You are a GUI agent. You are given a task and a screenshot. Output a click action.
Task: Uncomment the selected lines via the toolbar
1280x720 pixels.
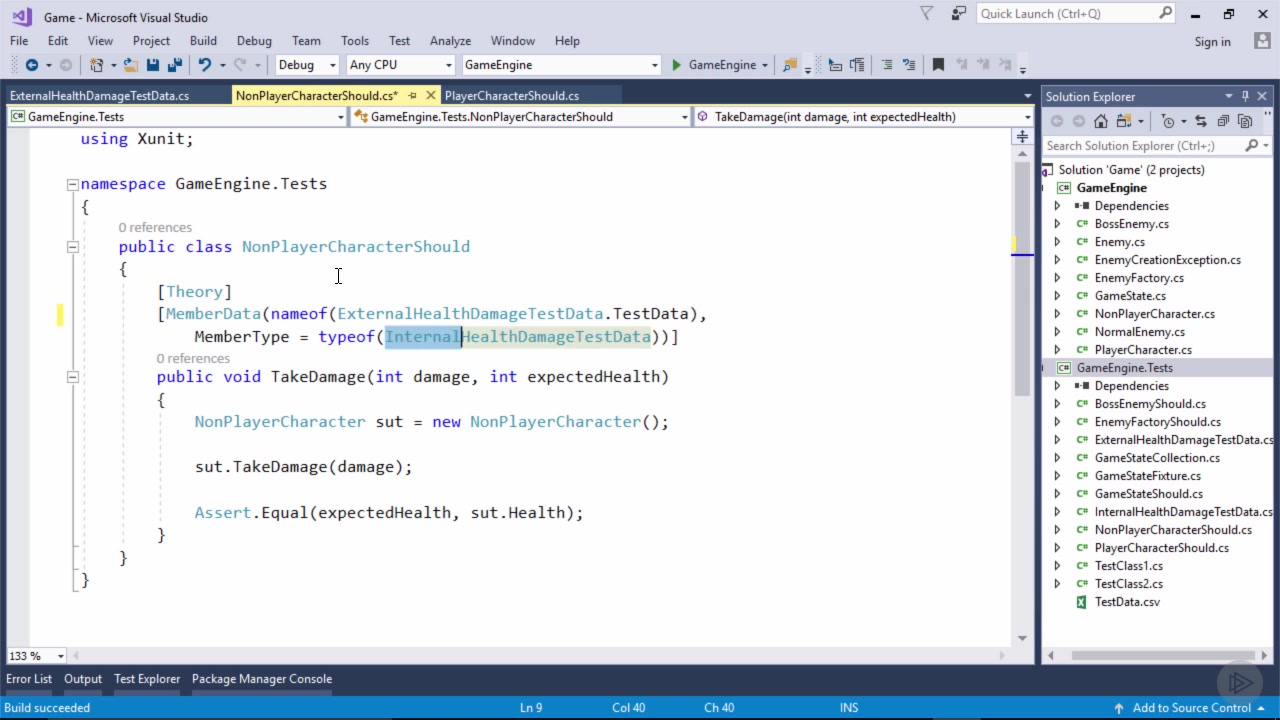908,65
